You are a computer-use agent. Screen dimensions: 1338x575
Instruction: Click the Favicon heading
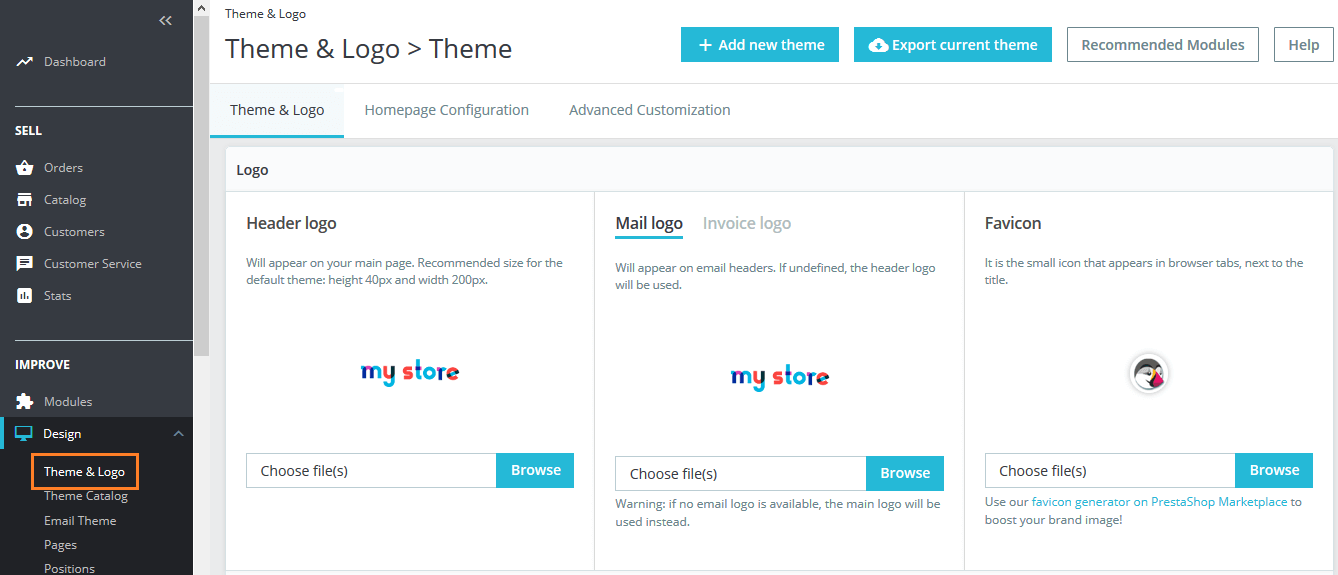tap(1013, 224)
